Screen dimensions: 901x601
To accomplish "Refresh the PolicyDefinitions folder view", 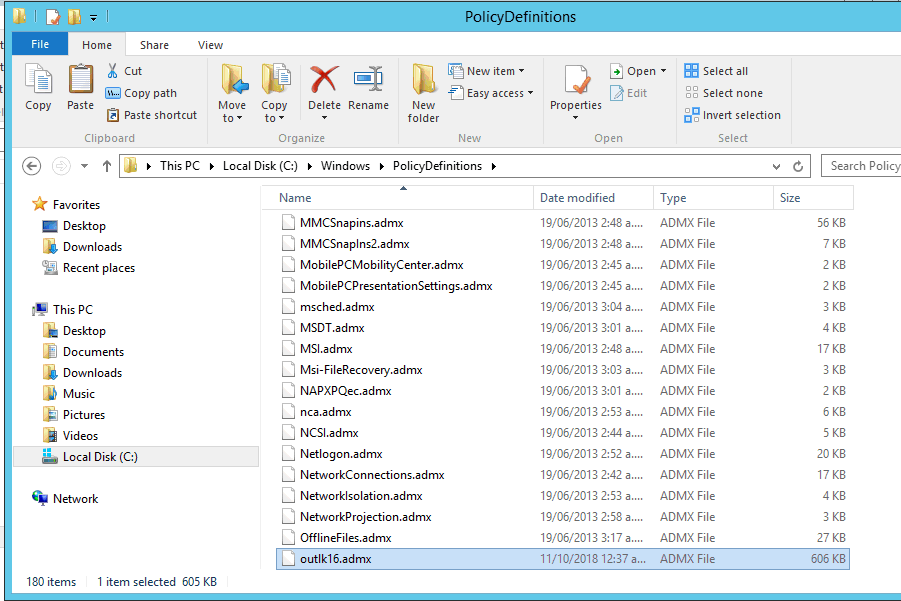I will (x=797, y=166).
